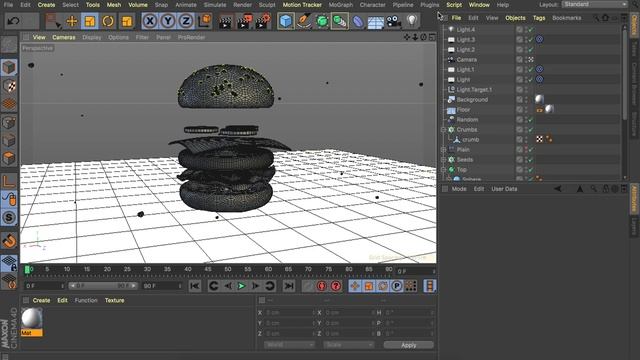Select the Texture mode checkered cube icon
The width and height of the screenshot is (640, 360).
point(9,86)
